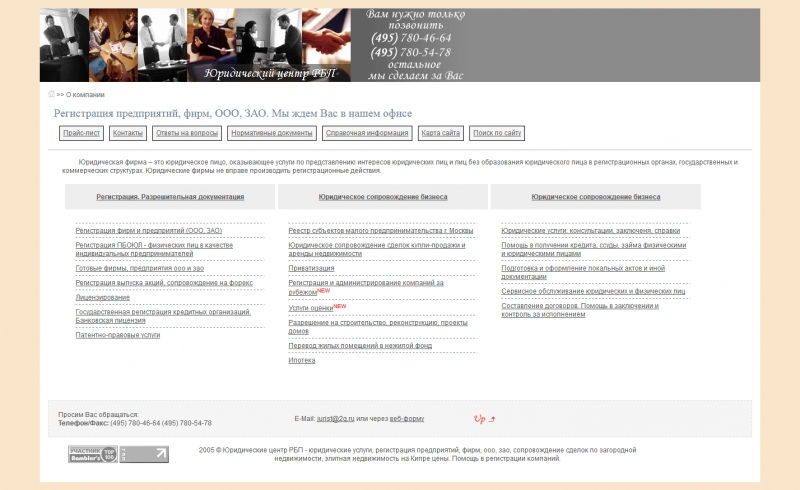
Task: Click 'Поиск по сайту' menu button
Action: [x=497, y=133]
